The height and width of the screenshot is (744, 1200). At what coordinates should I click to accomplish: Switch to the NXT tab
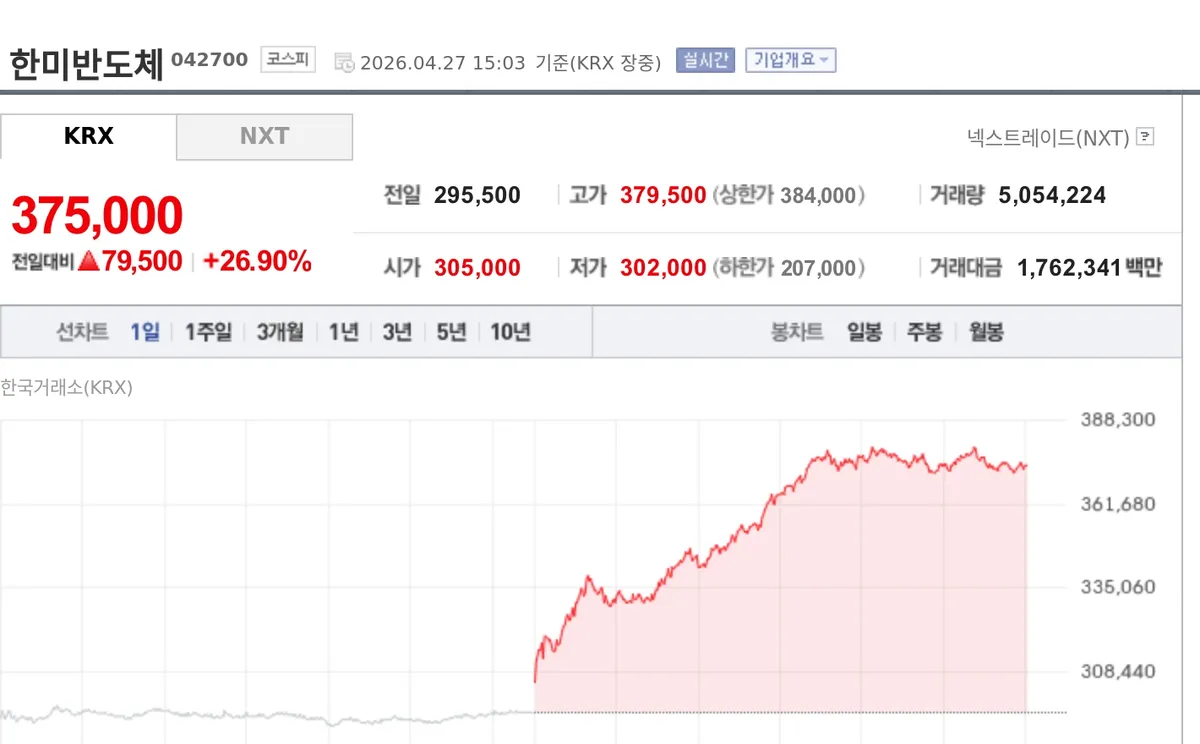[x=265, y=137]
